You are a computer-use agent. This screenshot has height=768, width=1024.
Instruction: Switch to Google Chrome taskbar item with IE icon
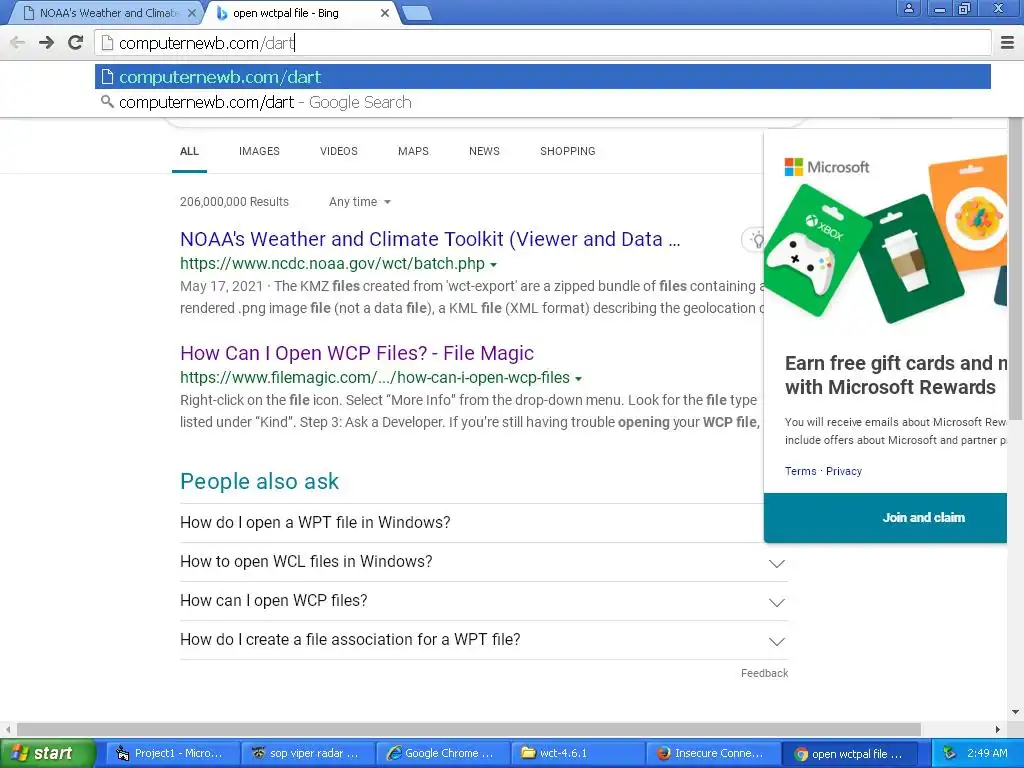pos(443,754)
